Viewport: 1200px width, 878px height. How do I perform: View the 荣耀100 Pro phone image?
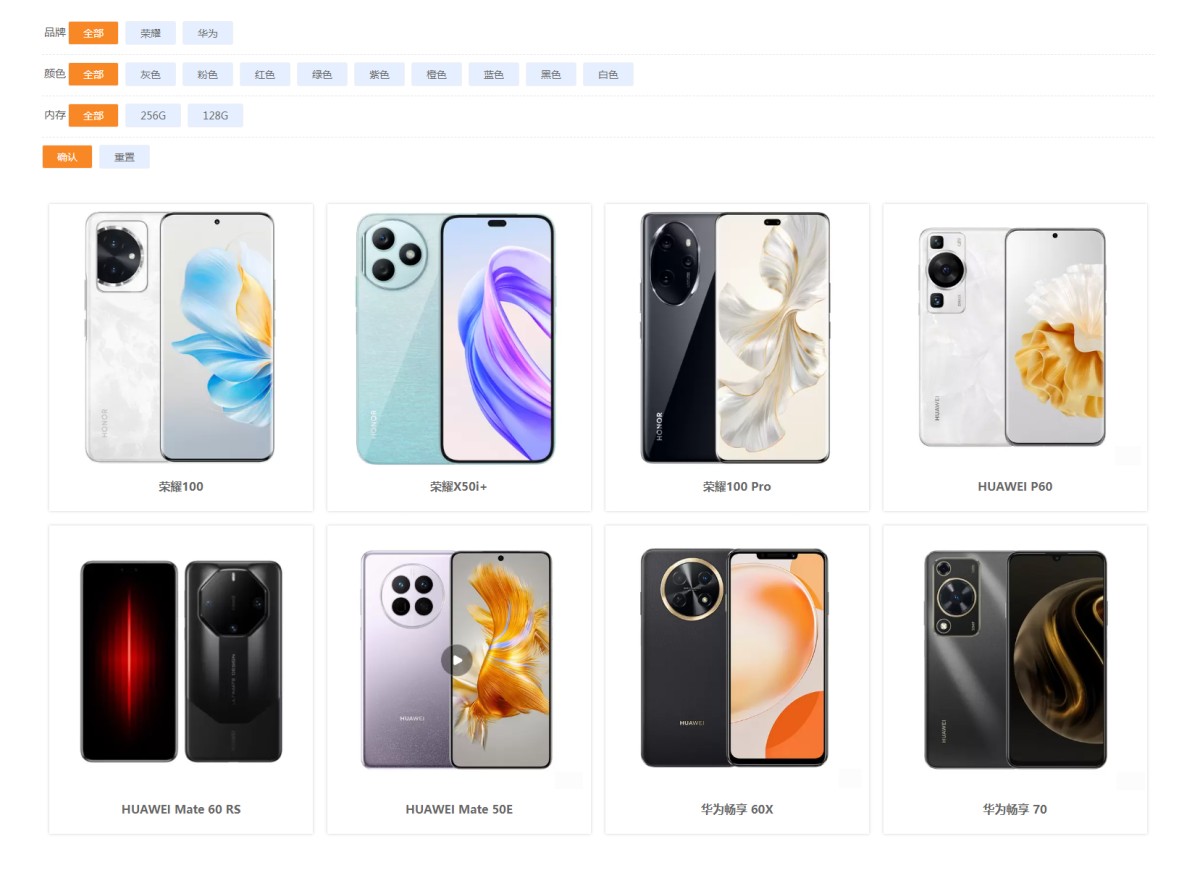click(x=736, y=337)
